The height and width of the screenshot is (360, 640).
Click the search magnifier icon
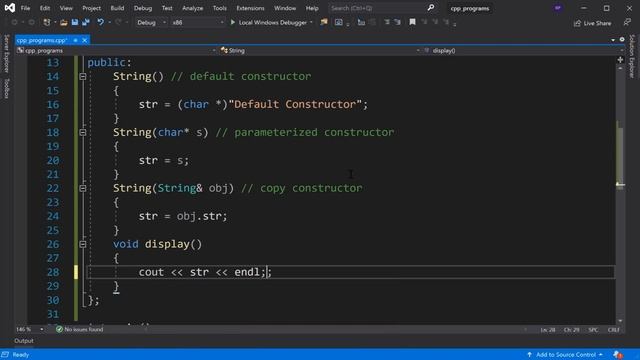coord(431,8)
